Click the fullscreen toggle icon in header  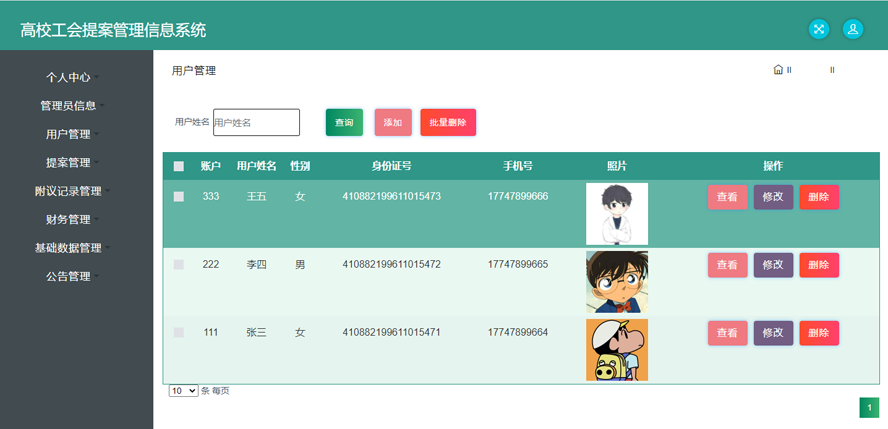(818, 29)
